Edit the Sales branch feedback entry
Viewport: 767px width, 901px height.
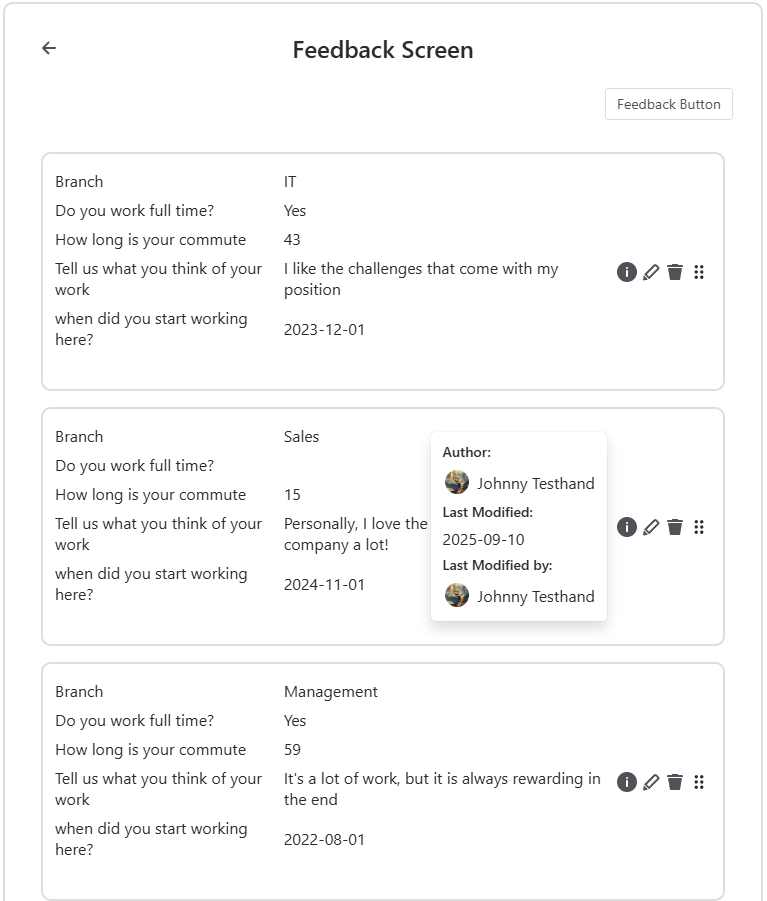[x=651, y=527]
